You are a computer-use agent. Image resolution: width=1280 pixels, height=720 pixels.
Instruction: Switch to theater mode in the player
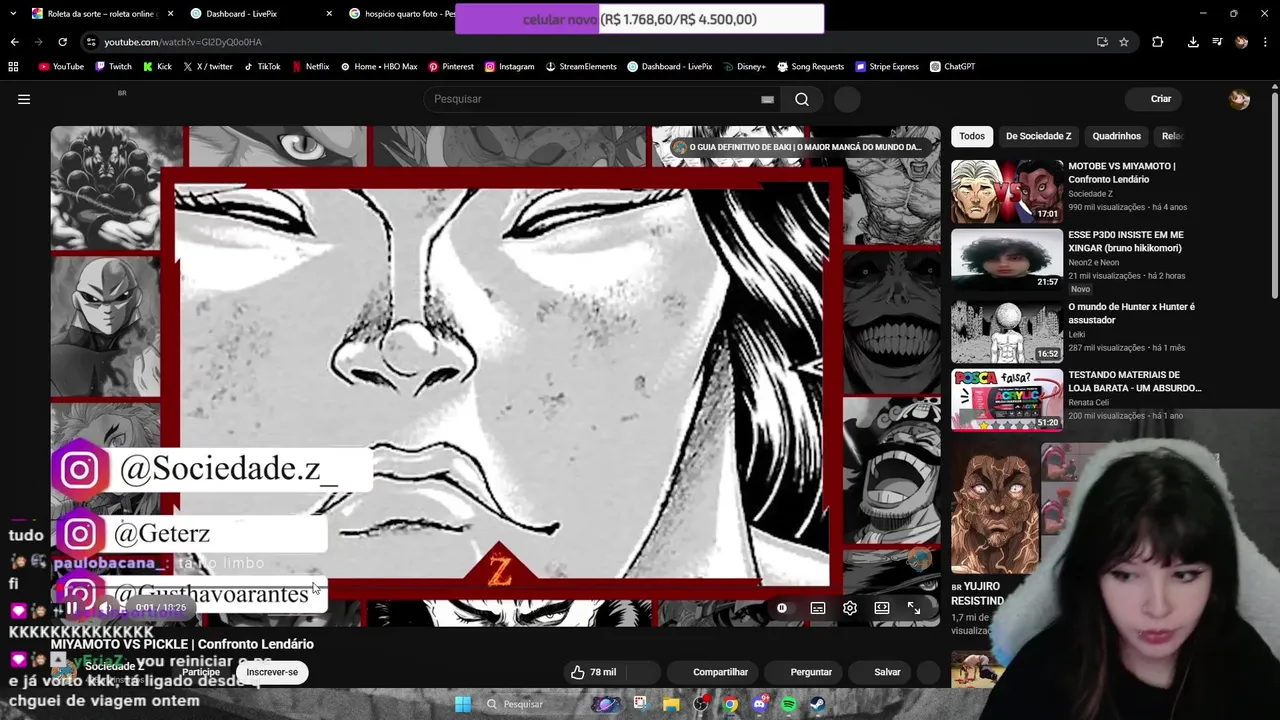[x=882, y=608]
